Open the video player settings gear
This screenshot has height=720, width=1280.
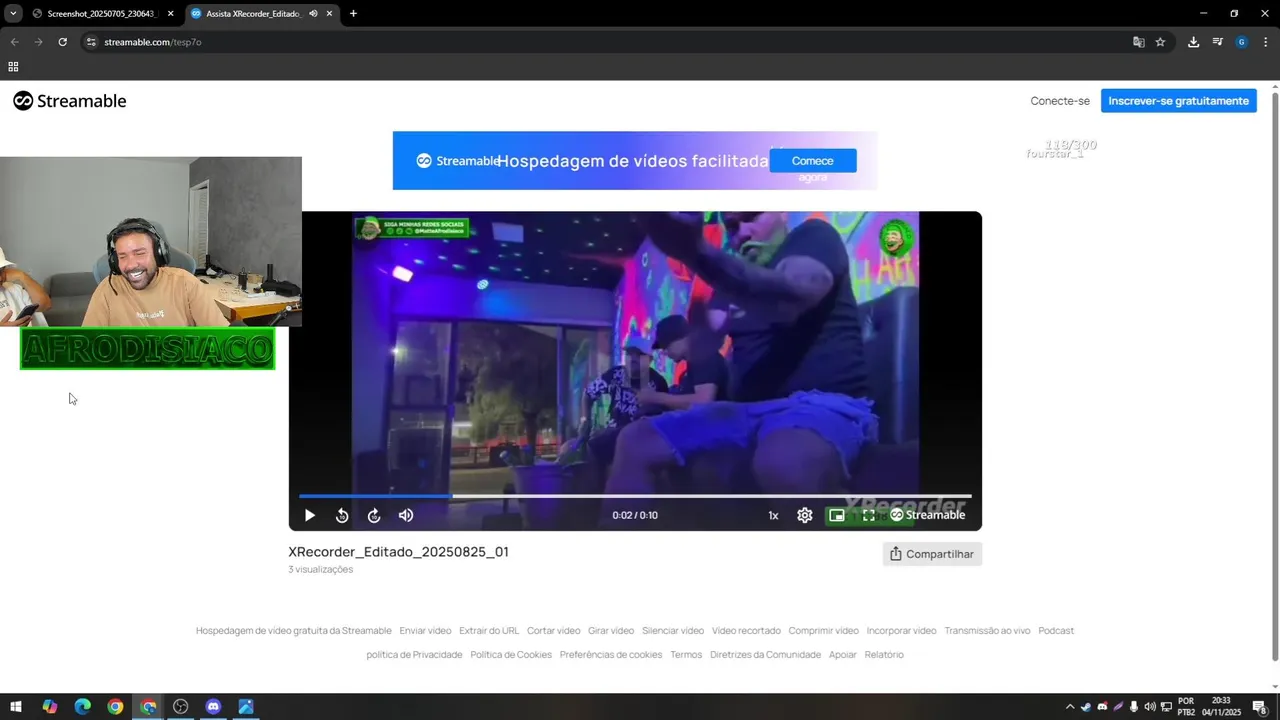coord(805,516)
